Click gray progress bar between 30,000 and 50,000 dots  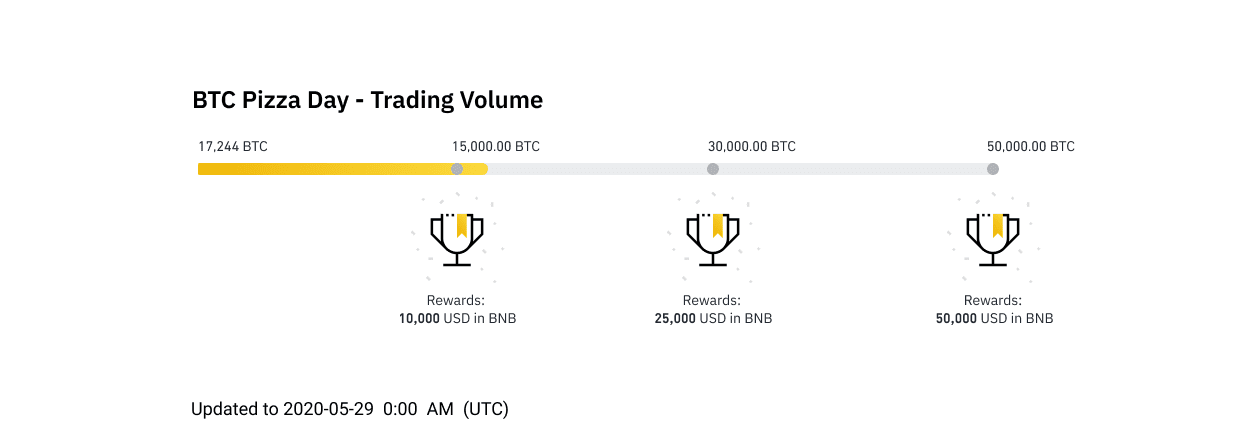coord(853,169)
